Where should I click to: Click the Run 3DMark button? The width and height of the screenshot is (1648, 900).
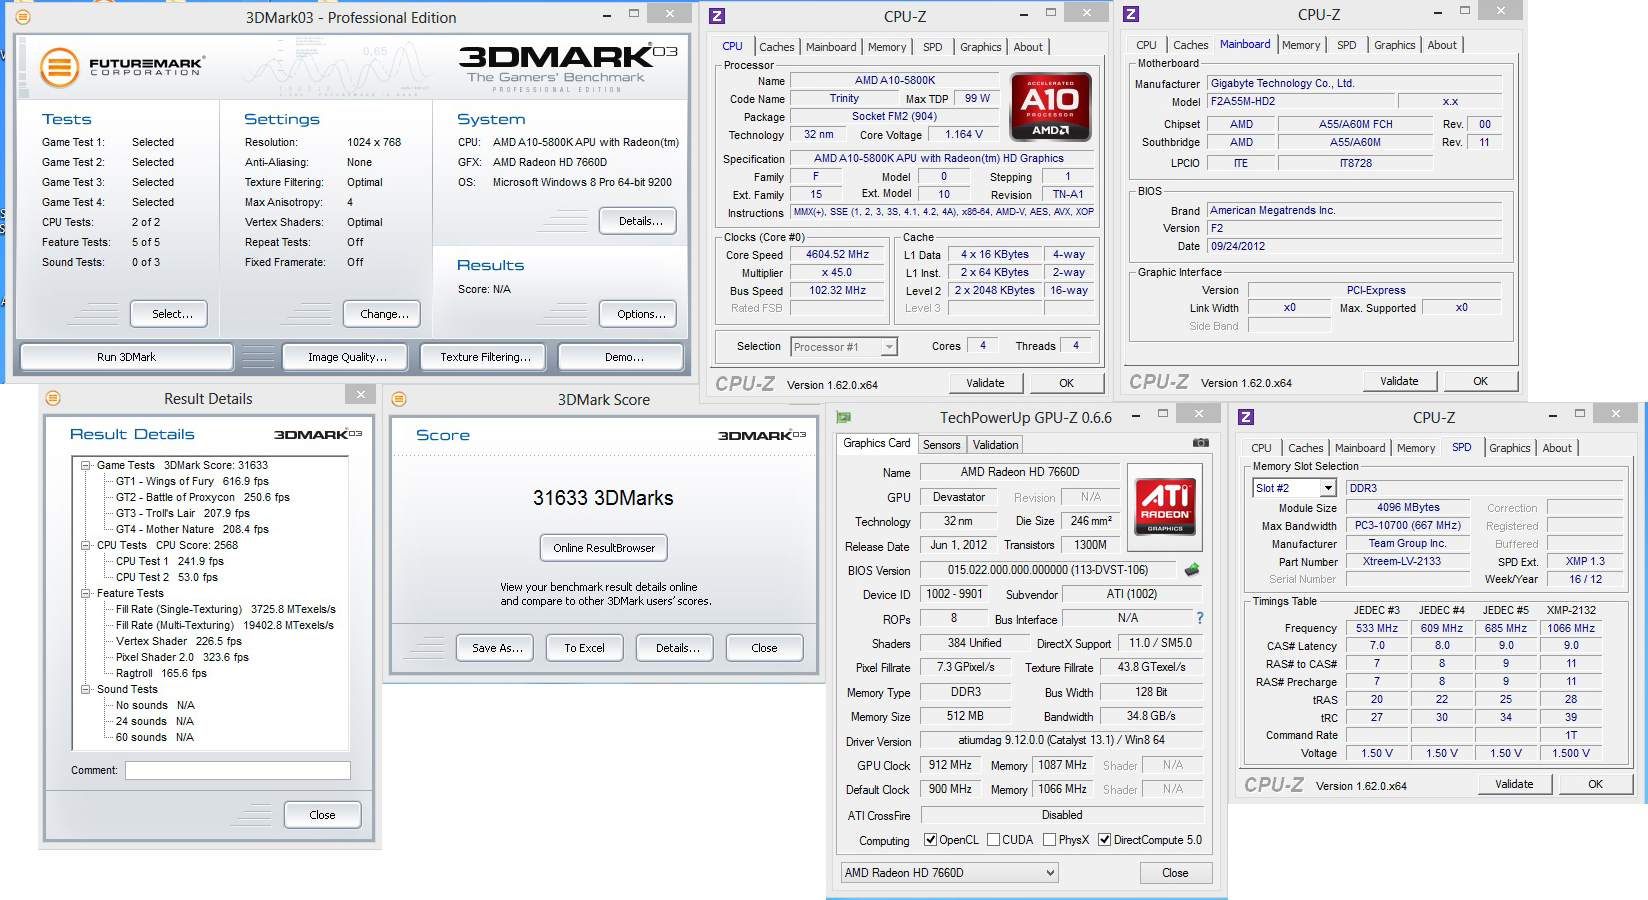click(x=127, y=357)
